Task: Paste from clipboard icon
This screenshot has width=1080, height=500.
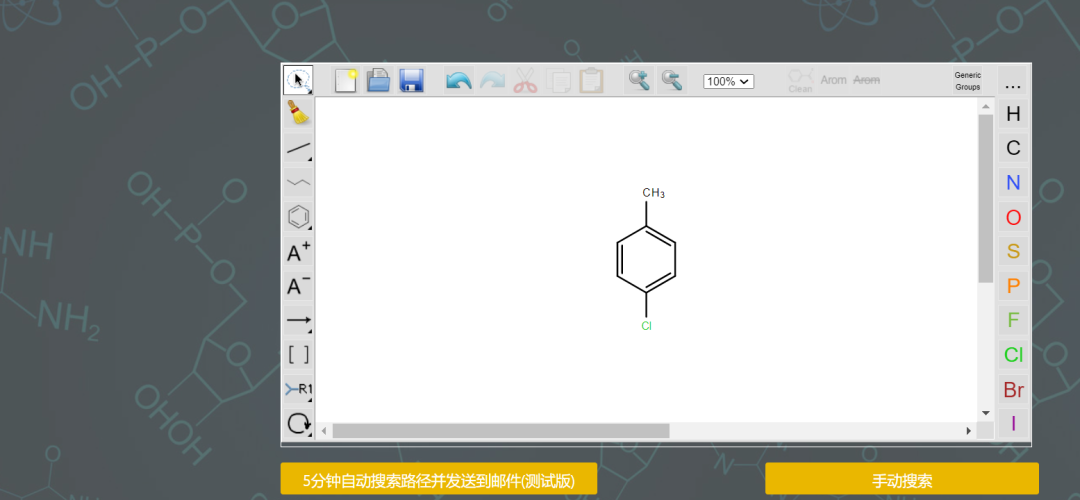Action: pyautogui.click(x=591, y=80)
